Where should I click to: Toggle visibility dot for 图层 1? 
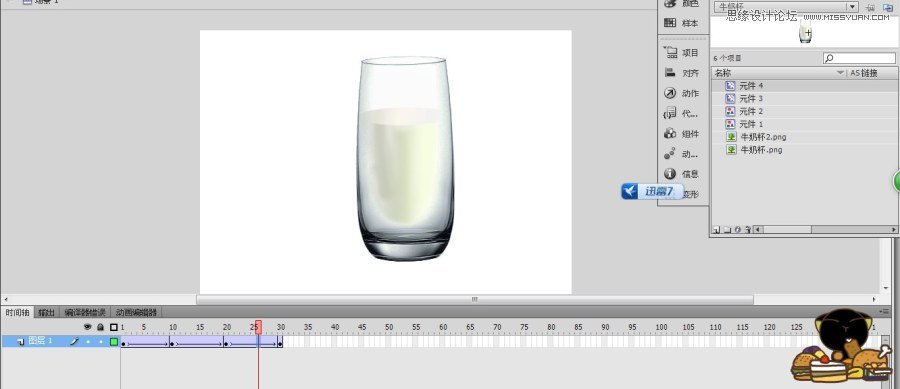click(88, 341)
